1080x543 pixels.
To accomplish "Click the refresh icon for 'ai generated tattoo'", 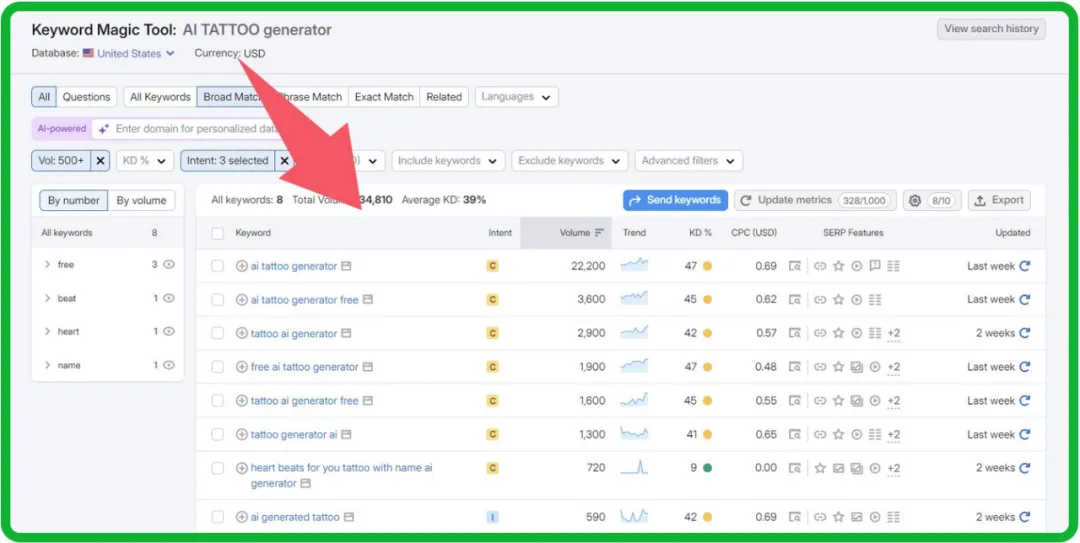I will pyautogui.click(x=1024, y=517).
